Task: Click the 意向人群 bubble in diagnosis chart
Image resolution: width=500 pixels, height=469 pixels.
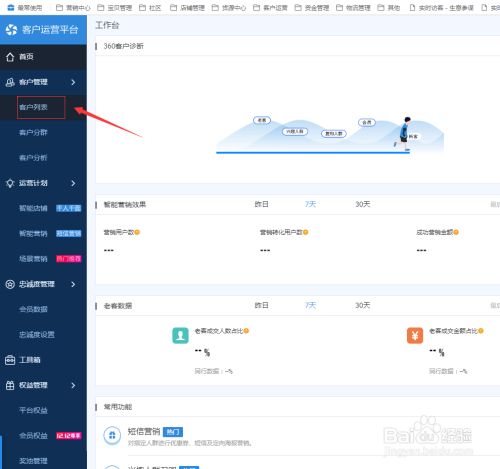Action: tap(334, 133)
